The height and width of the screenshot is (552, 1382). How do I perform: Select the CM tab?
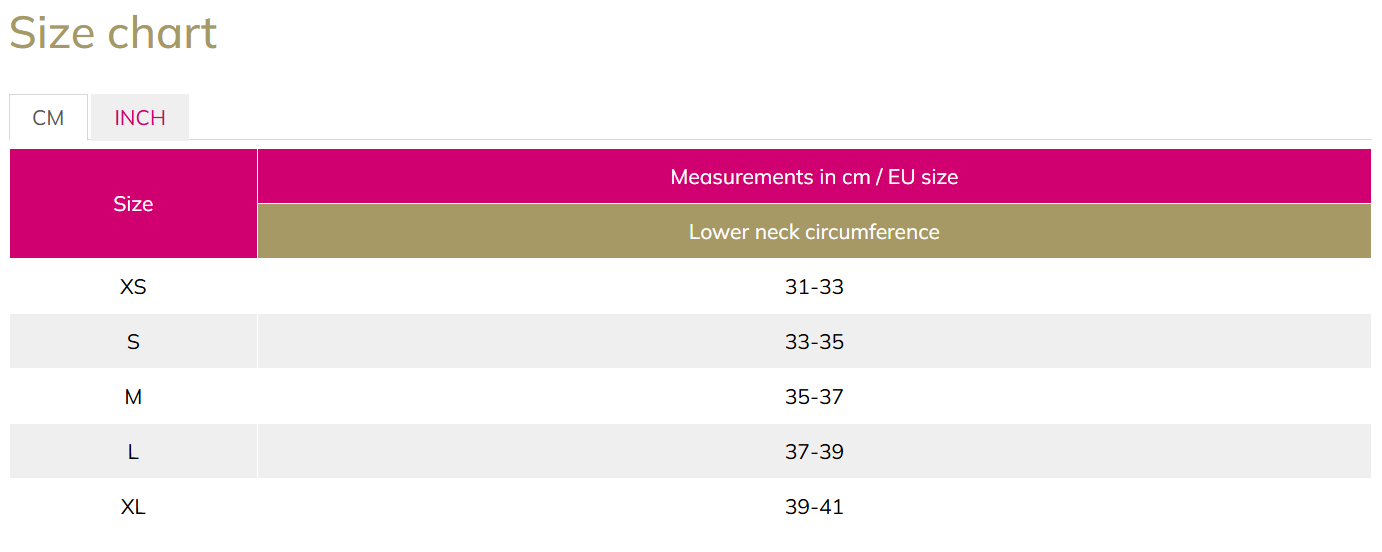pos(48,117)
